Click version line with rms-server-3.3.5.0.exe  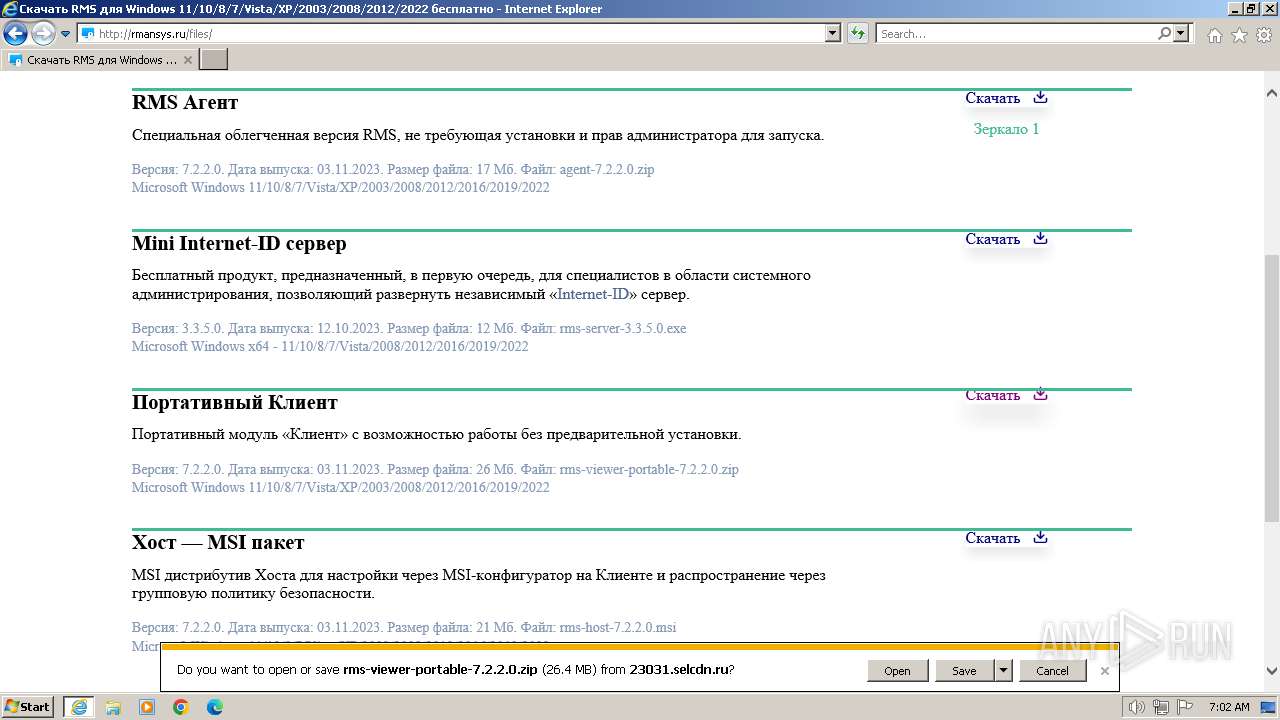(409, 328)
